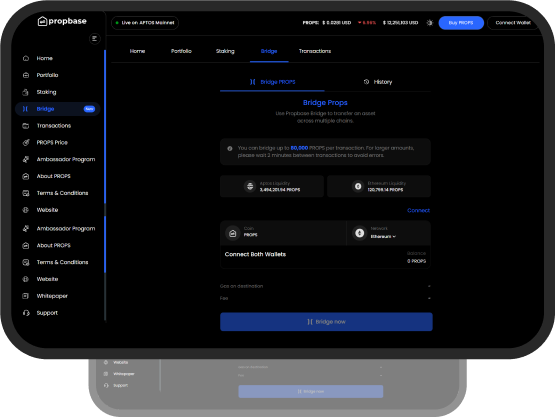This screenshot has width=556, height=417.
Task: Expand the Ethereum network dropdown
Action: [x=383, y=237]
